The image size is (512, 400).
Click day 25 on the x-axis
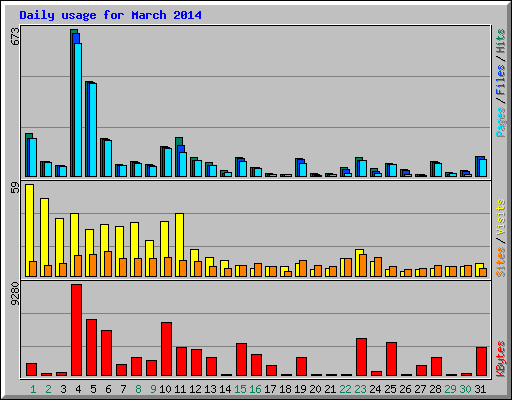(390, 389)
